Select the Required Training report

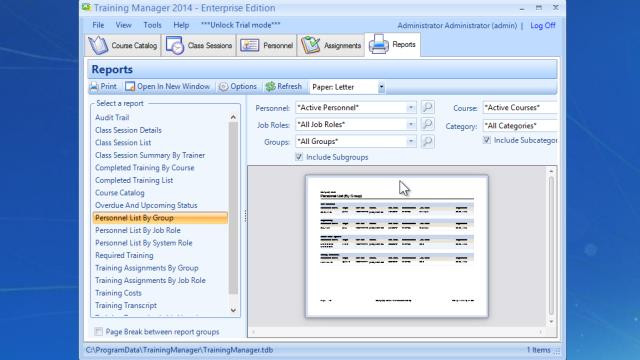(x=124, y=256)
